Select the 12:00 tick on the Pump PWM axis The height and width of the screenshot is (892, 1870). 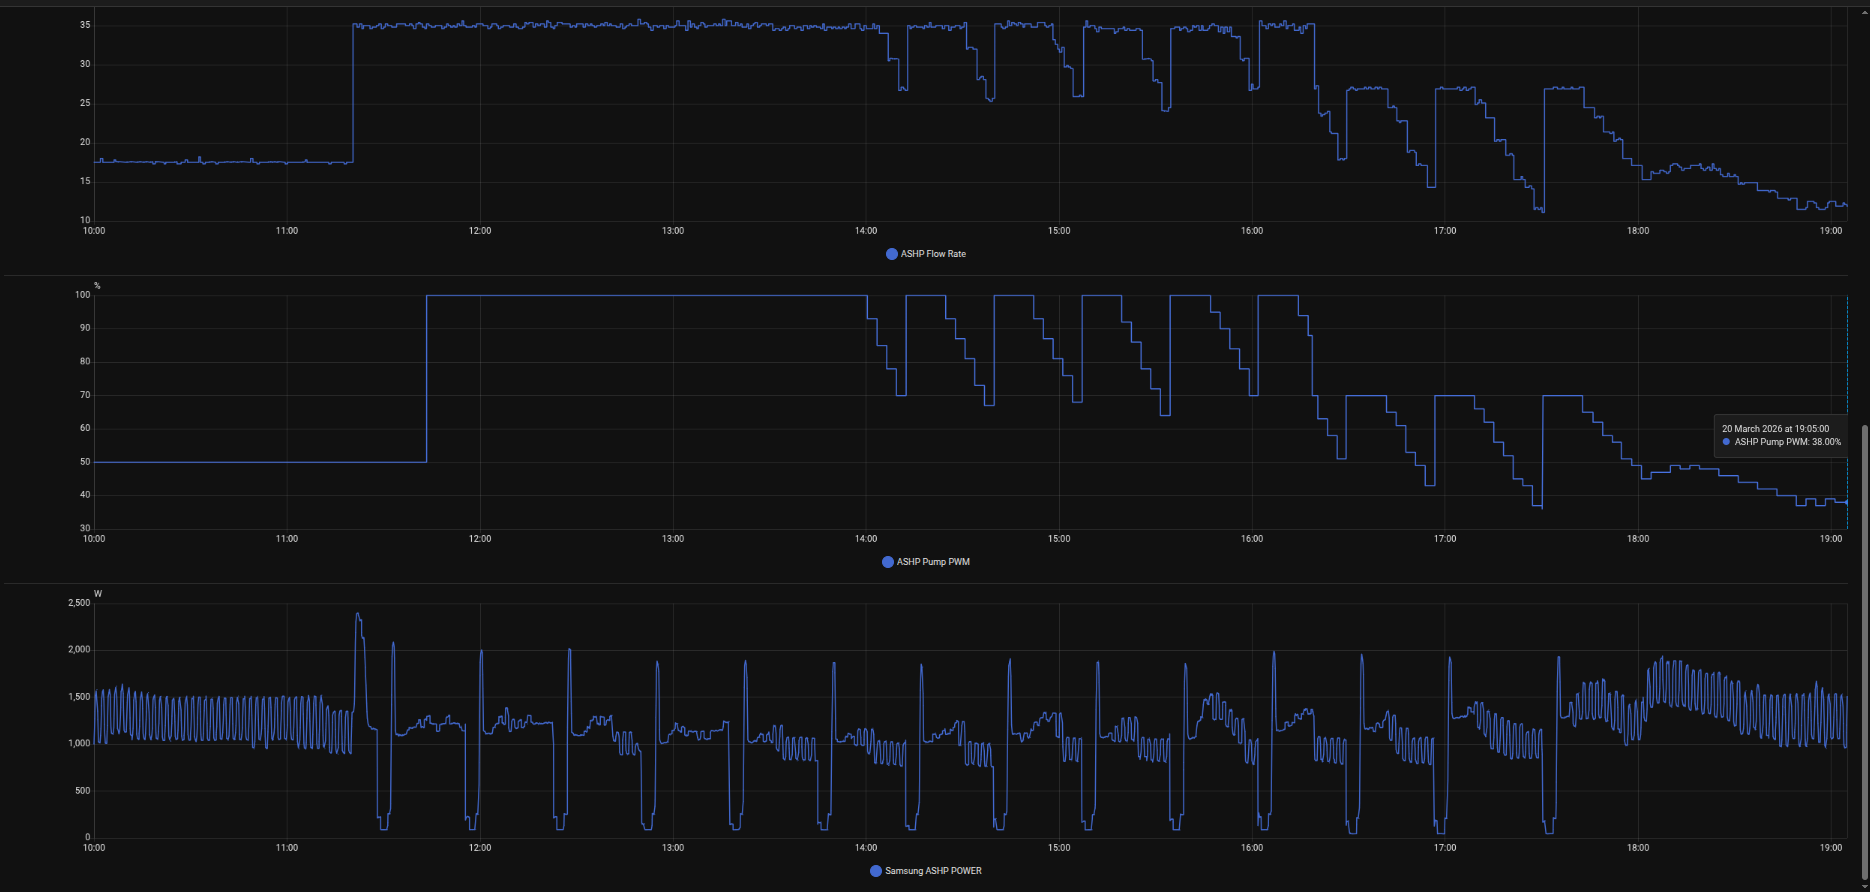[480, 539]
